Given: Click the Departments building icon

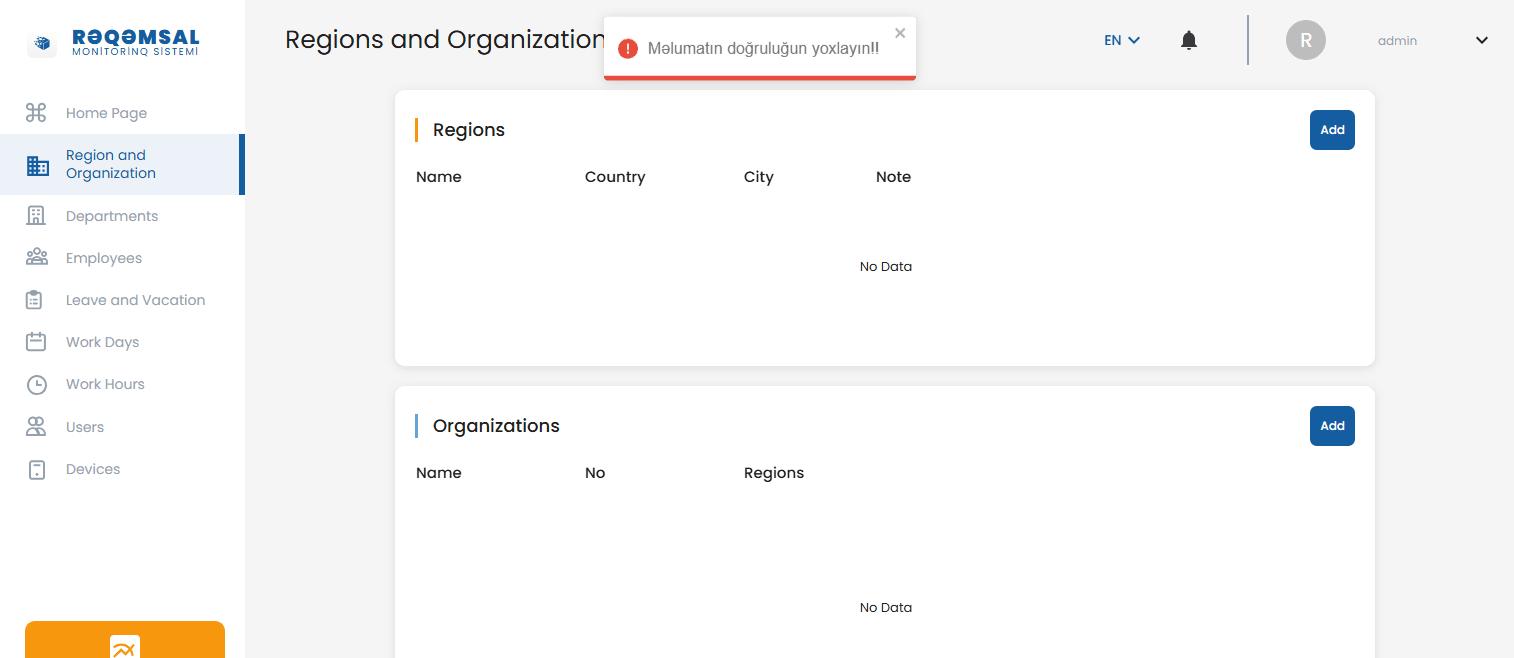Looking at the screenshot, I should (36, 216).
